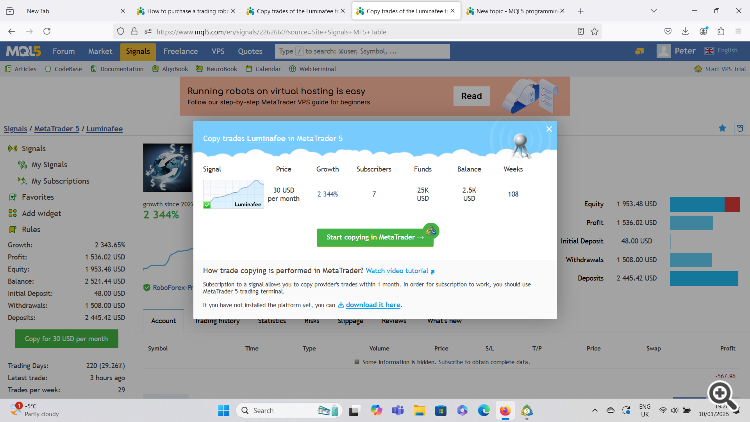Viewport: 750px width, 422px height.
Task: Close the Copy trades Luminafee dialog
Action: 549,129
